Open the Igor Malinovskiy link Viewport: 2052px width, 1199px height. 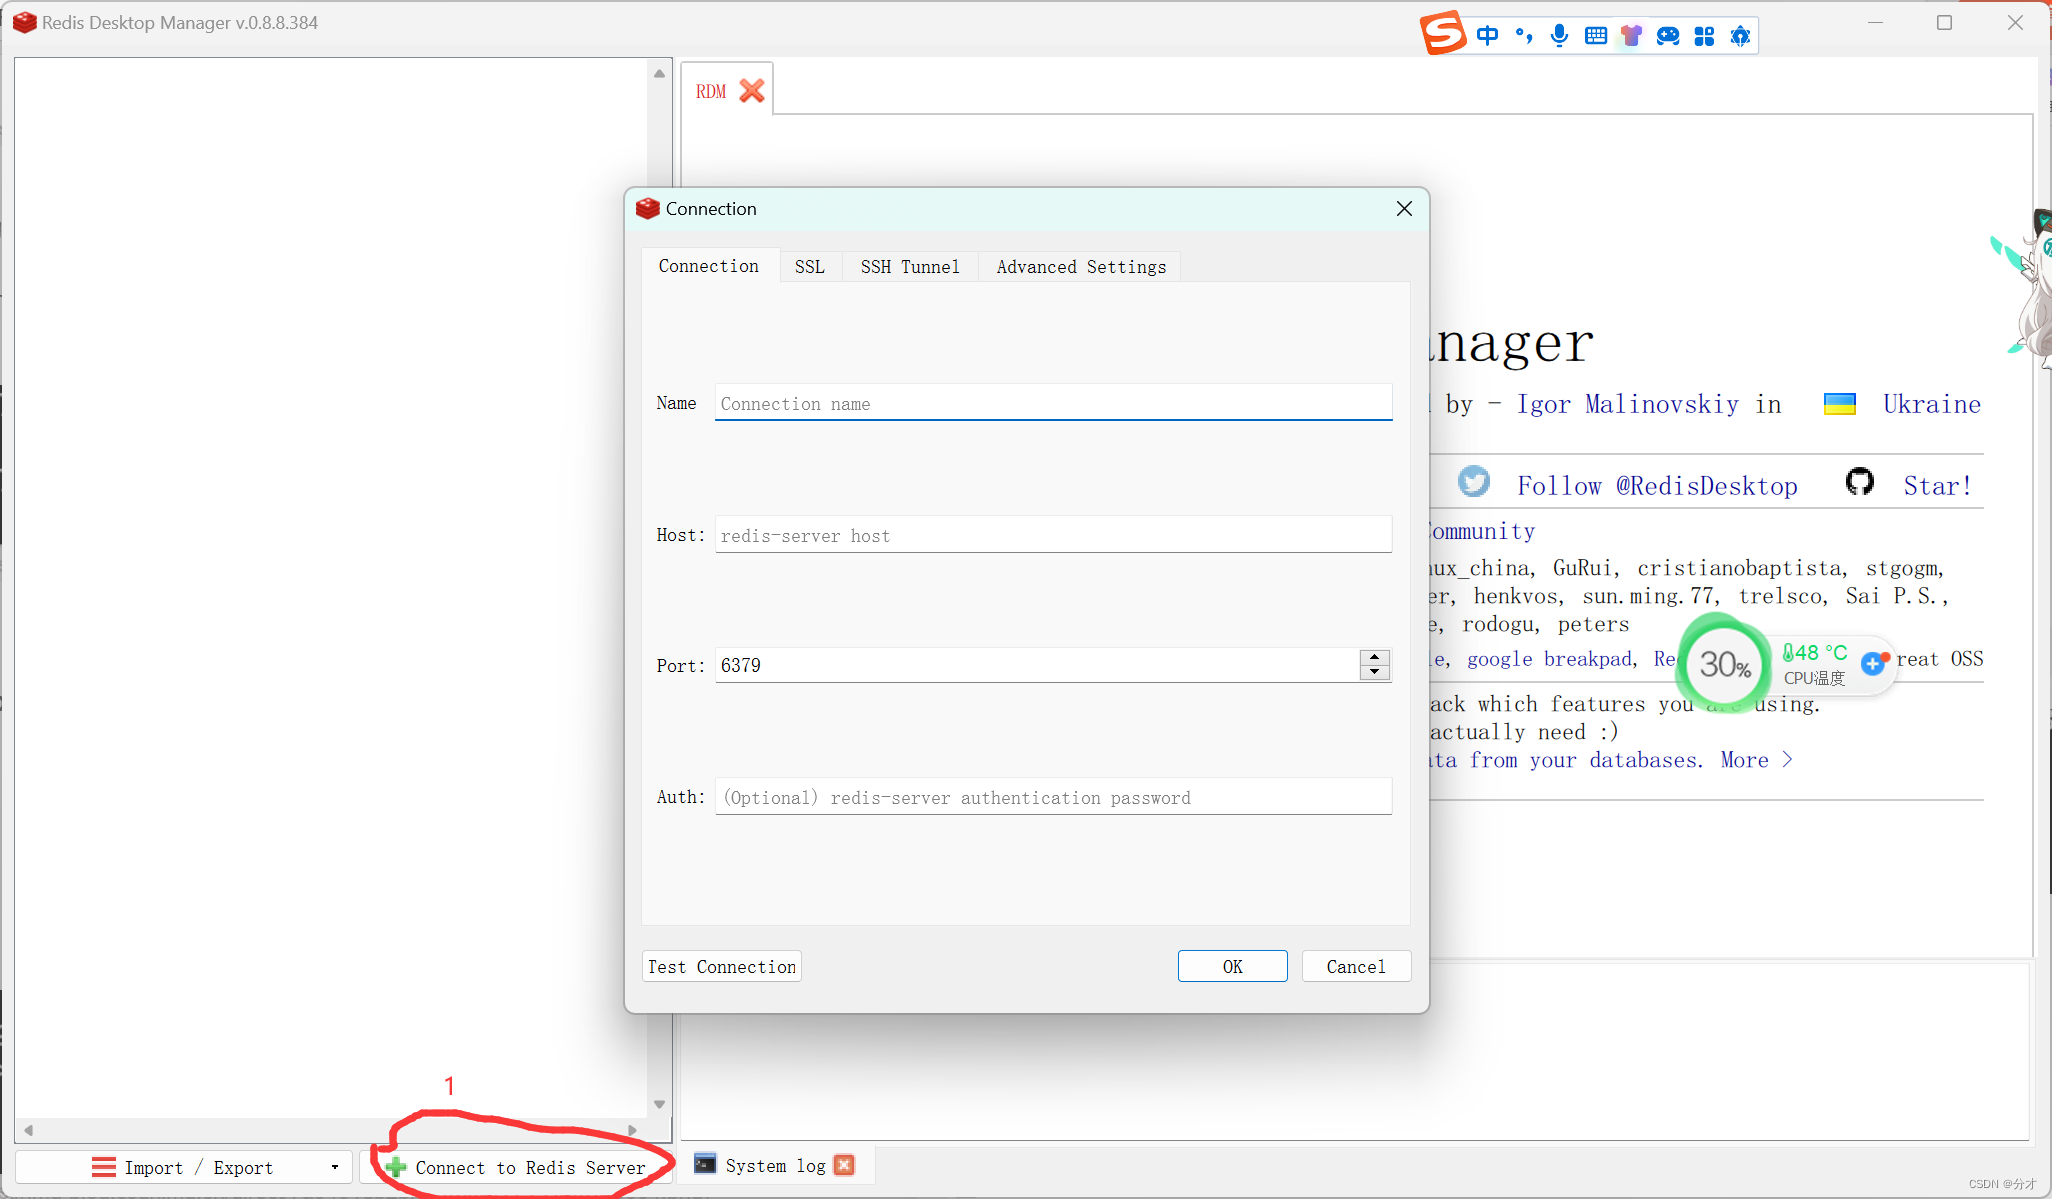(1627, 404)
